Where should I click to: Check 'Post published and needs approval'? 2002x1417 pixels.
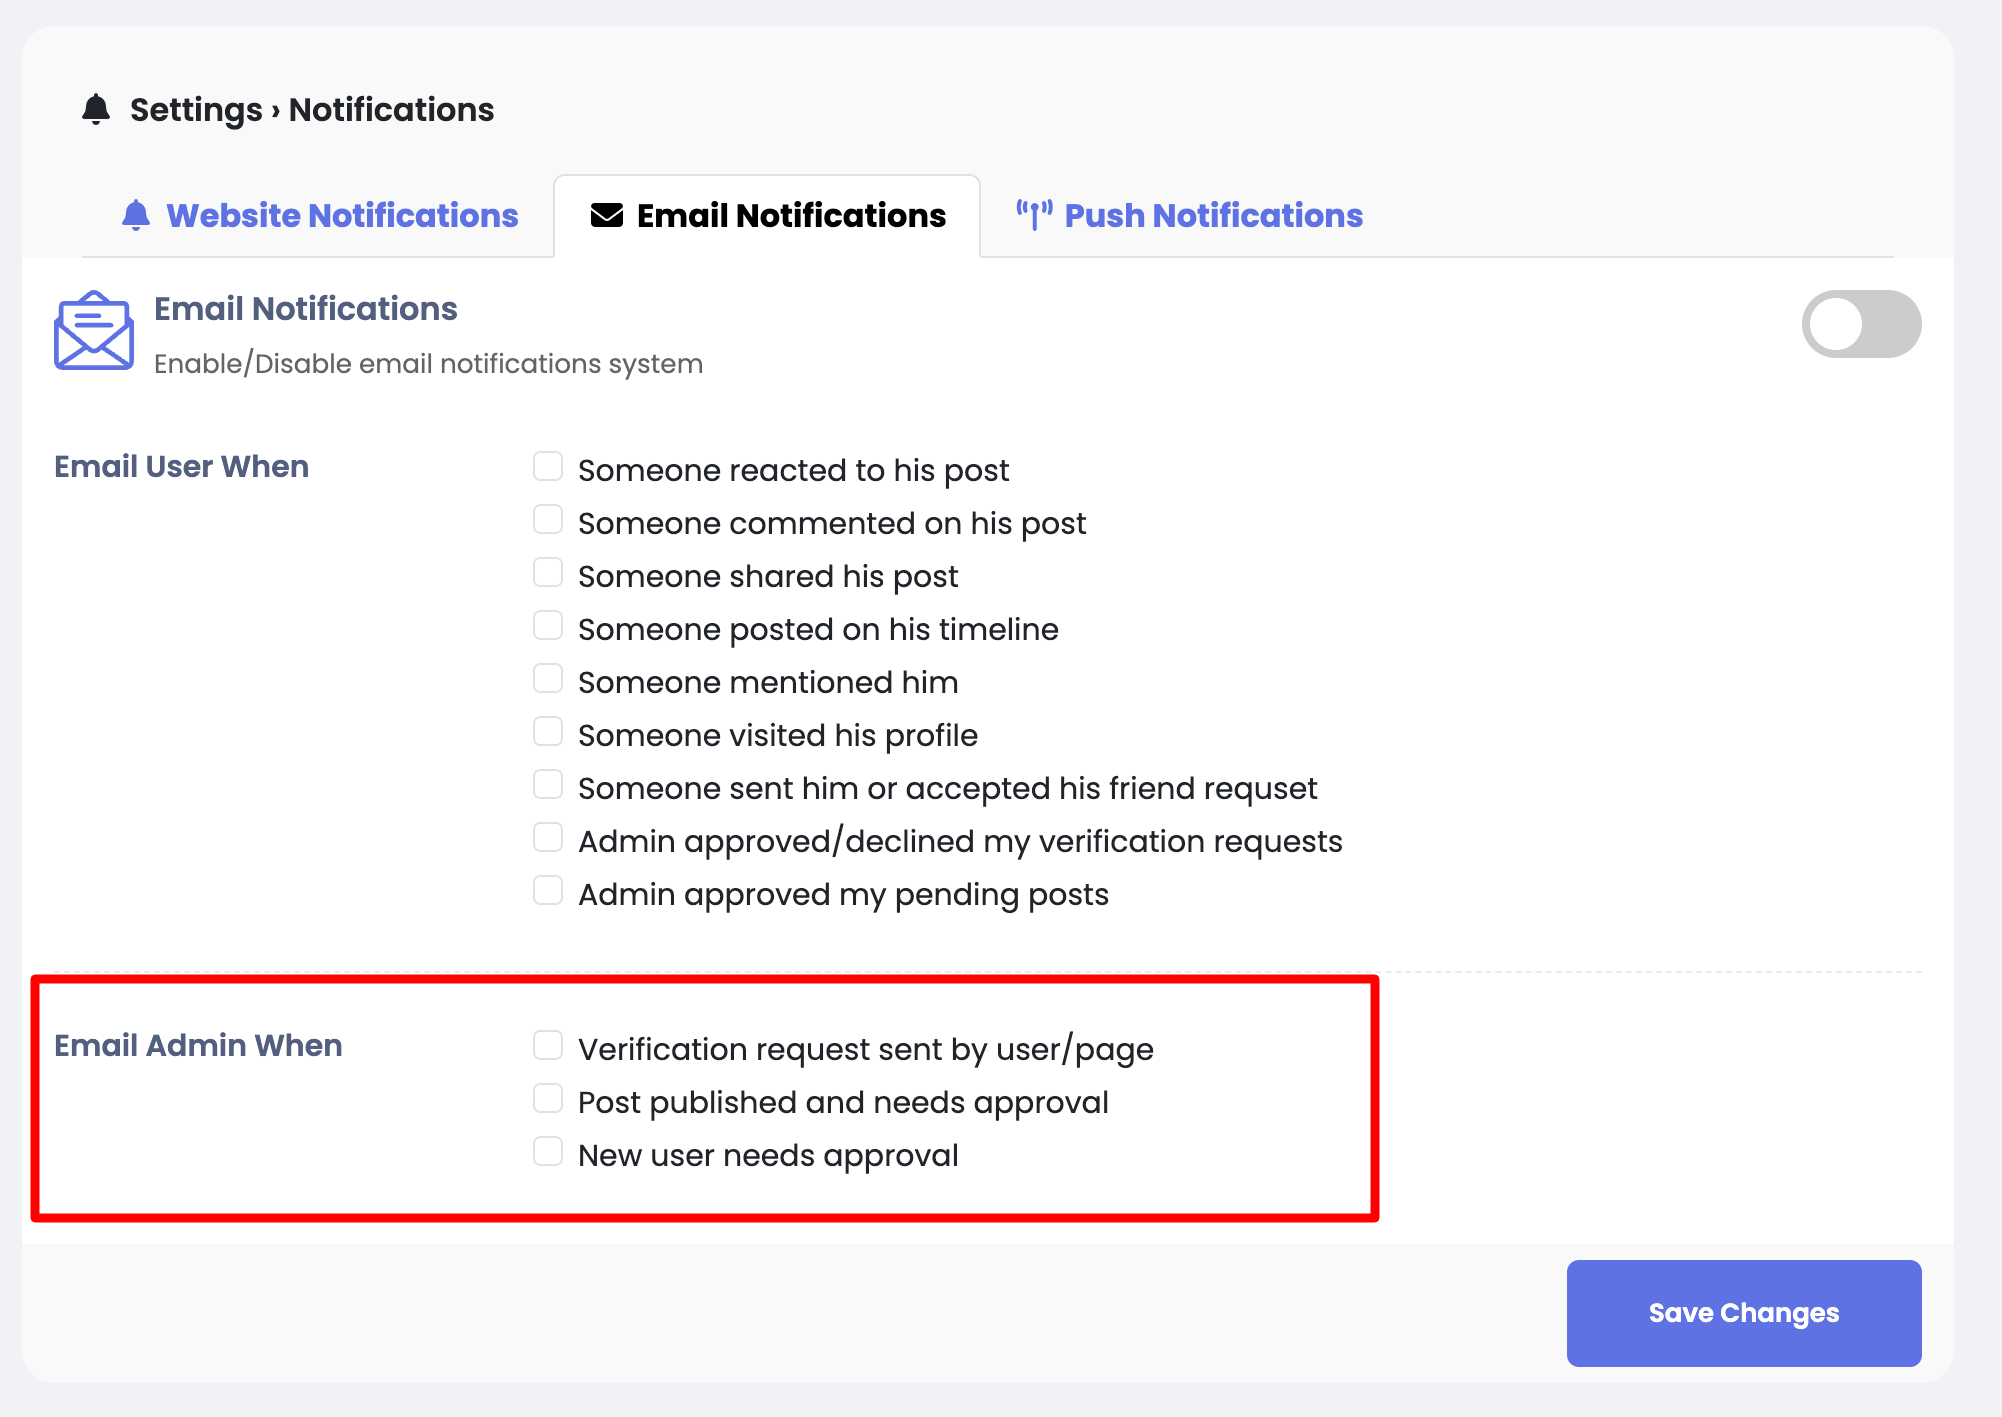(548, 1098)
